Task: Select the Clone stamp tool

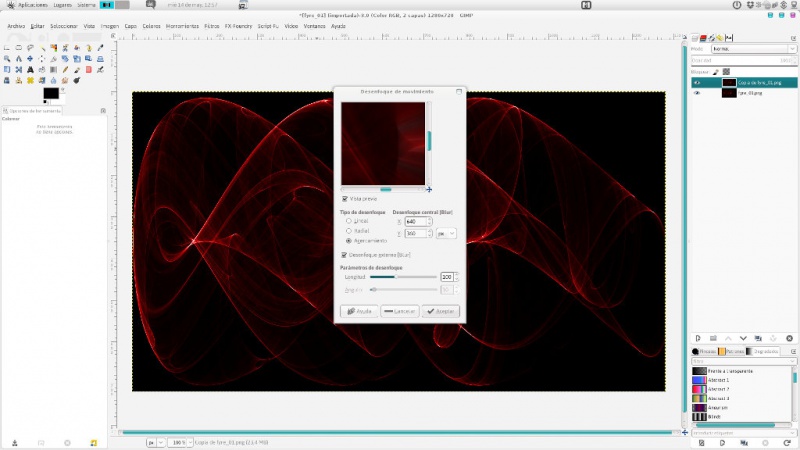Action: point(18,80)
